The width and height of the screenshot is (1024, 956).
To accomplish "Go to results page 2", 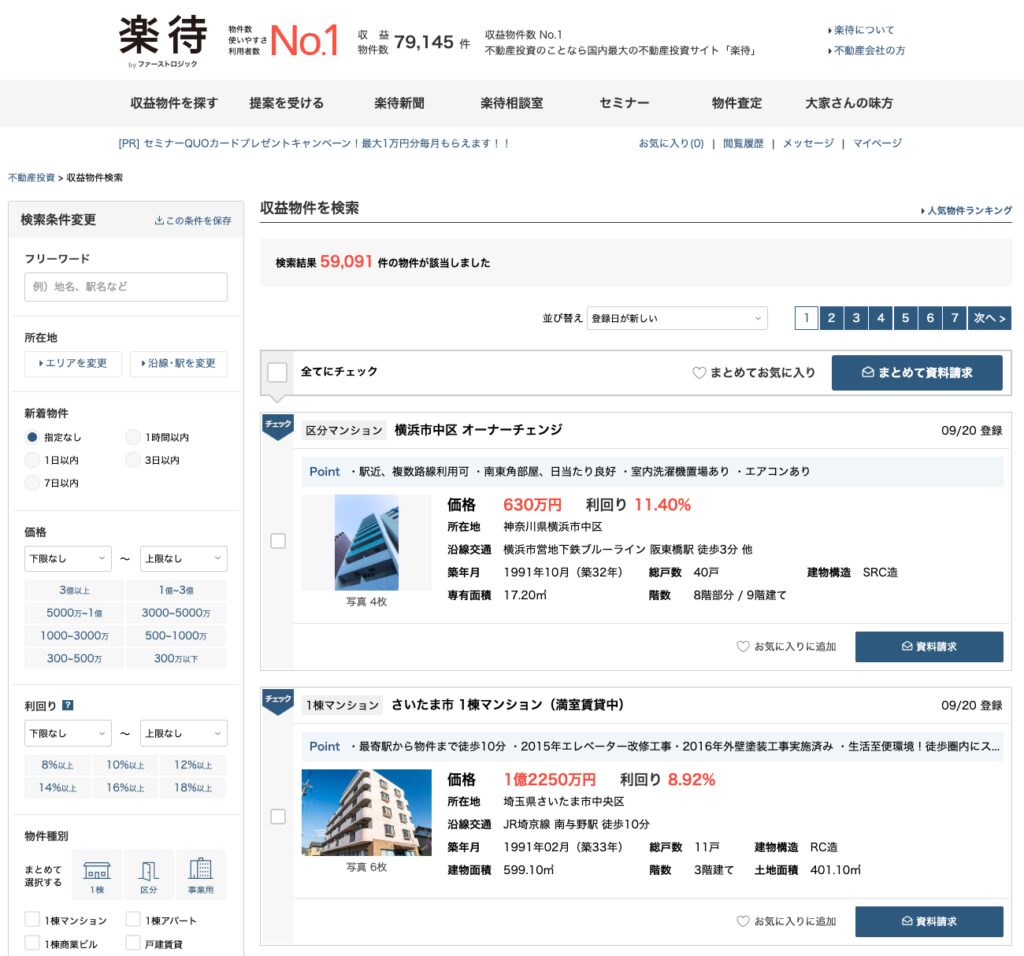I will 831,318.
